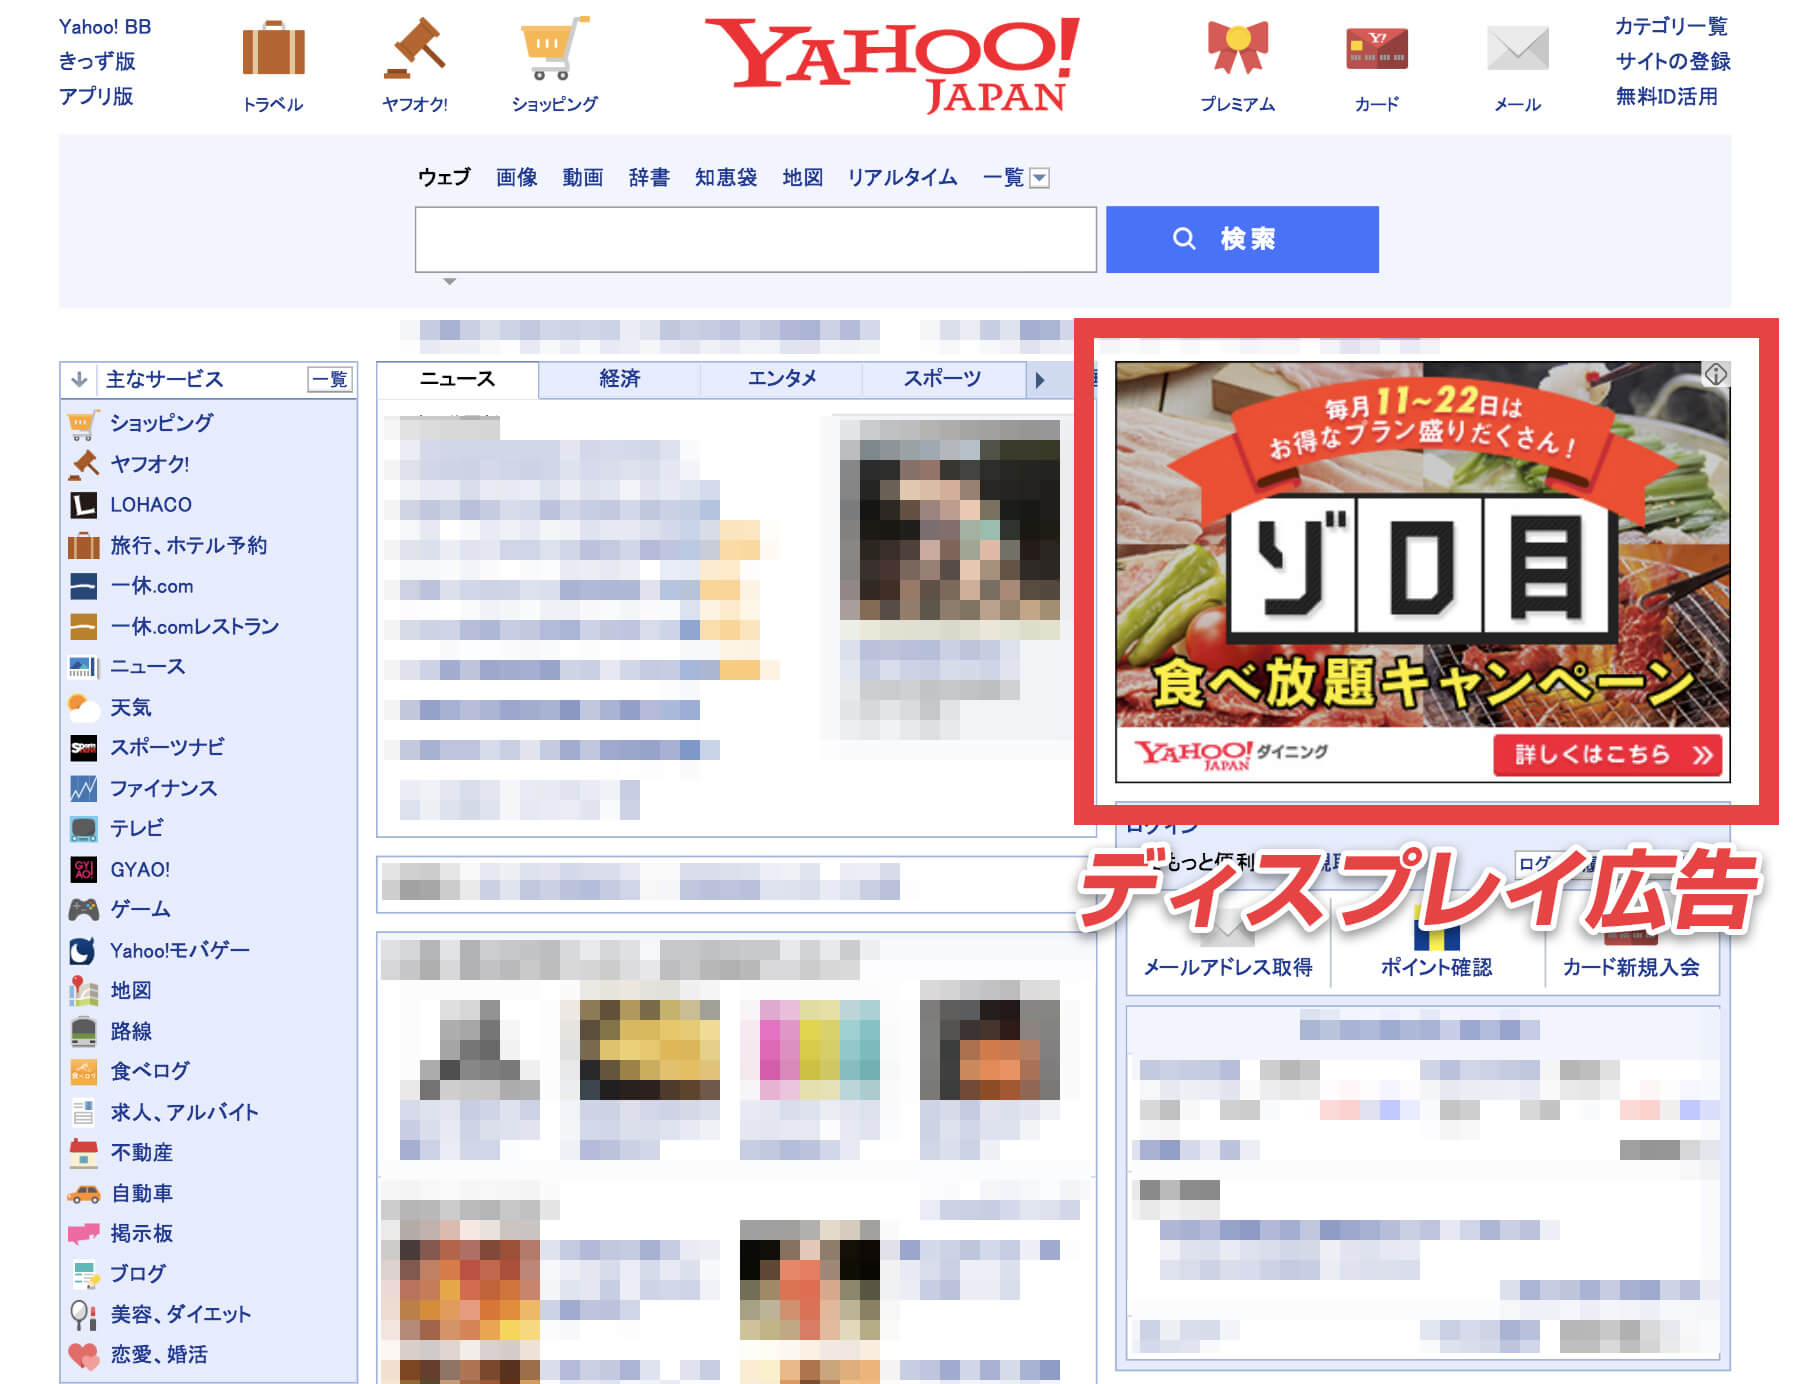Focus the main search input field
This screenshot has width=1794, height=1384.
coord(756,239)
